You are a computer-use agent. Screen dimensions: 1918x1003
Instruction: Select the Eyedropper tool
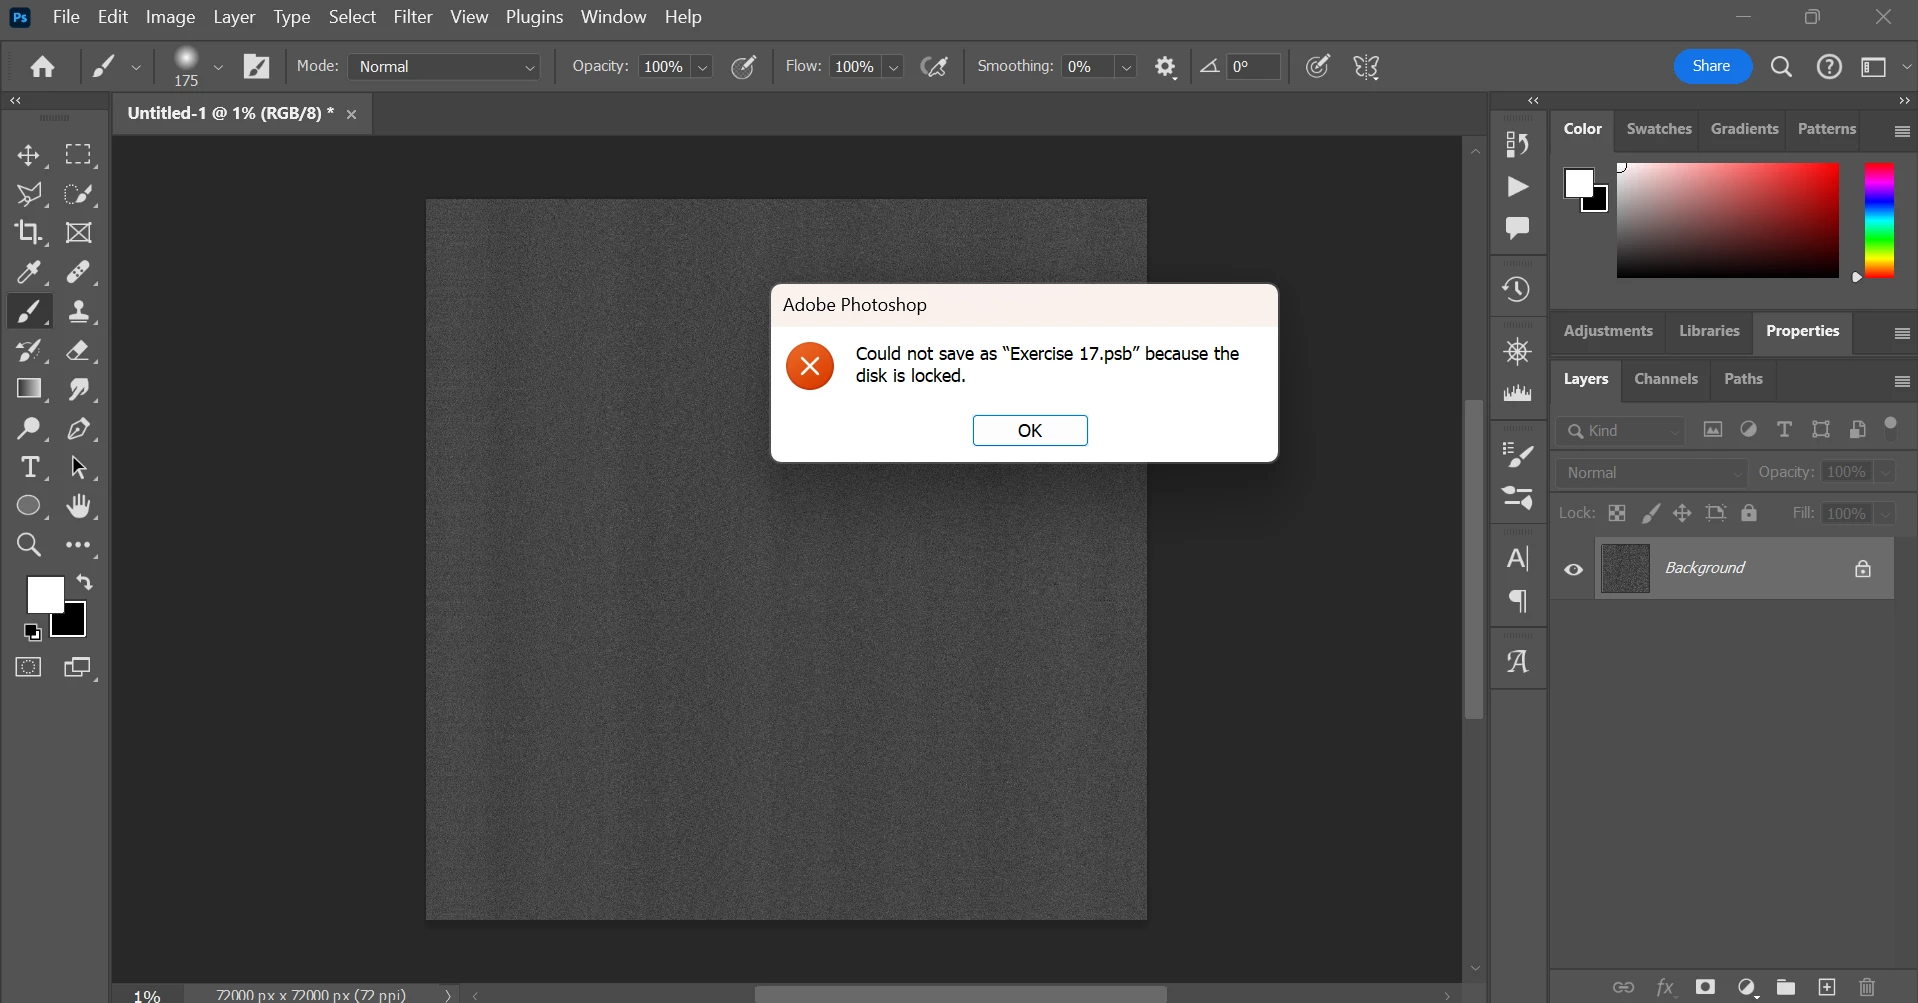click(x=29, y=272)
